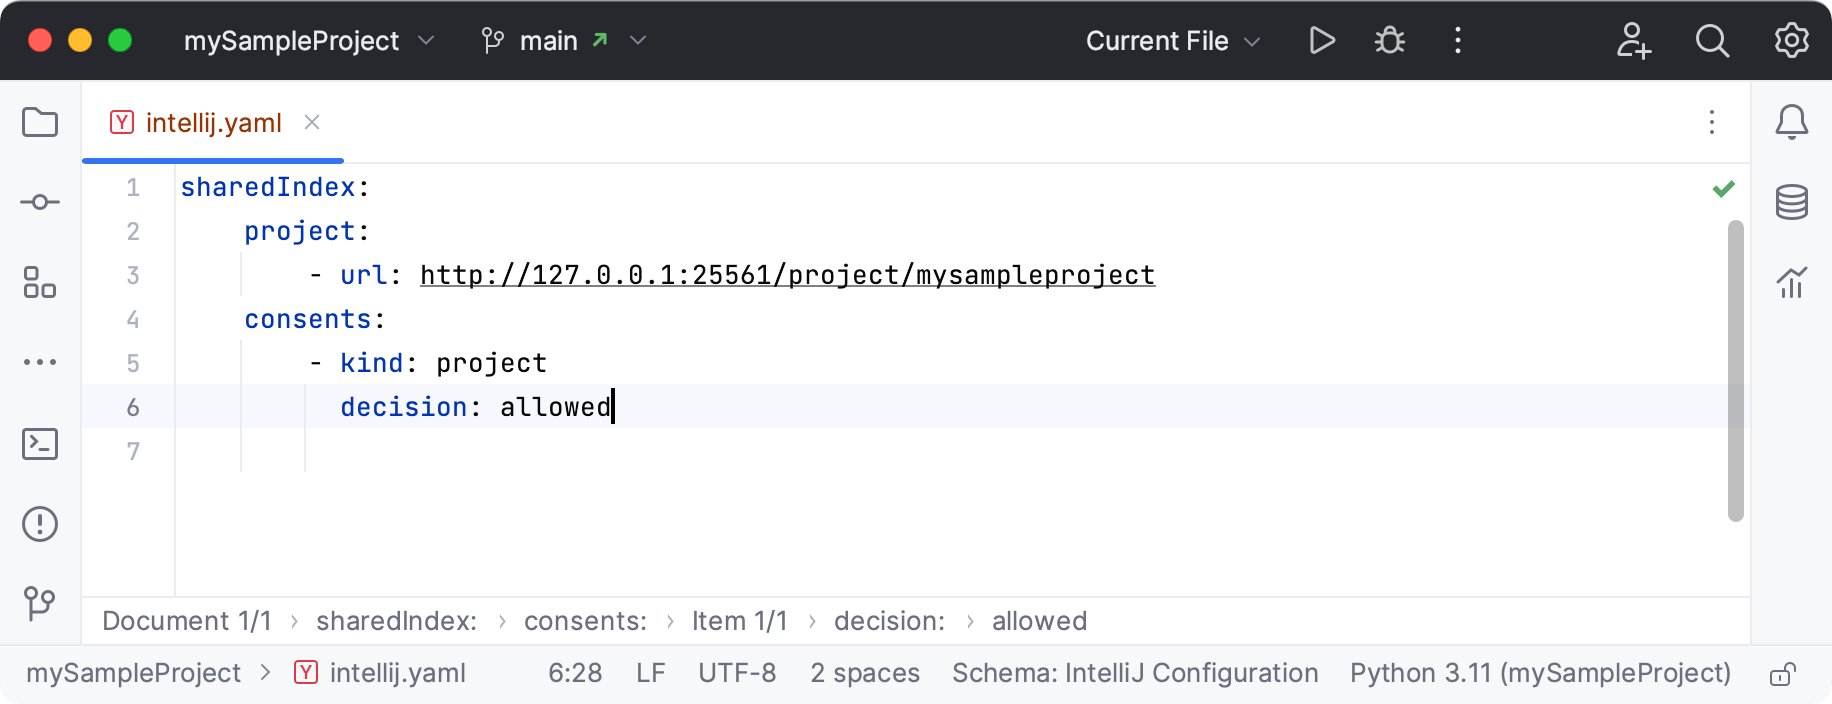Open the Notifications bell

point(1792,122)
